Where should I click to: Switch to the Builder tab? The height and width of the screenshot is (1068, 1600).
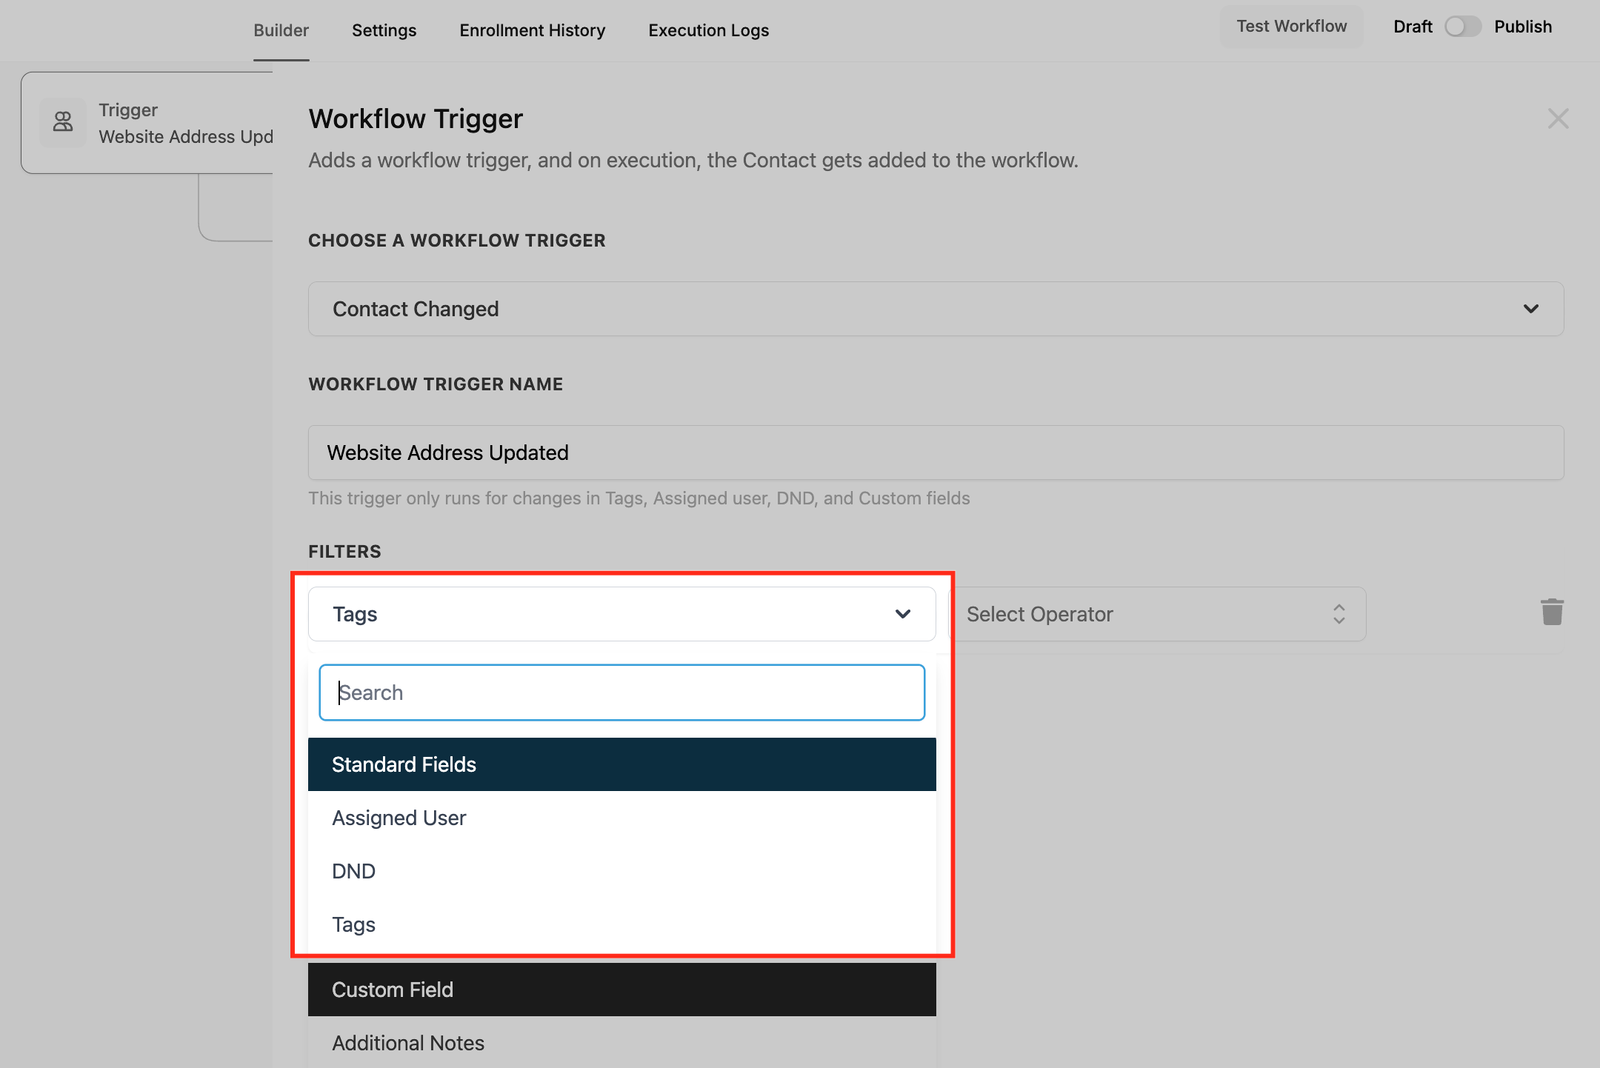[281, 30]
